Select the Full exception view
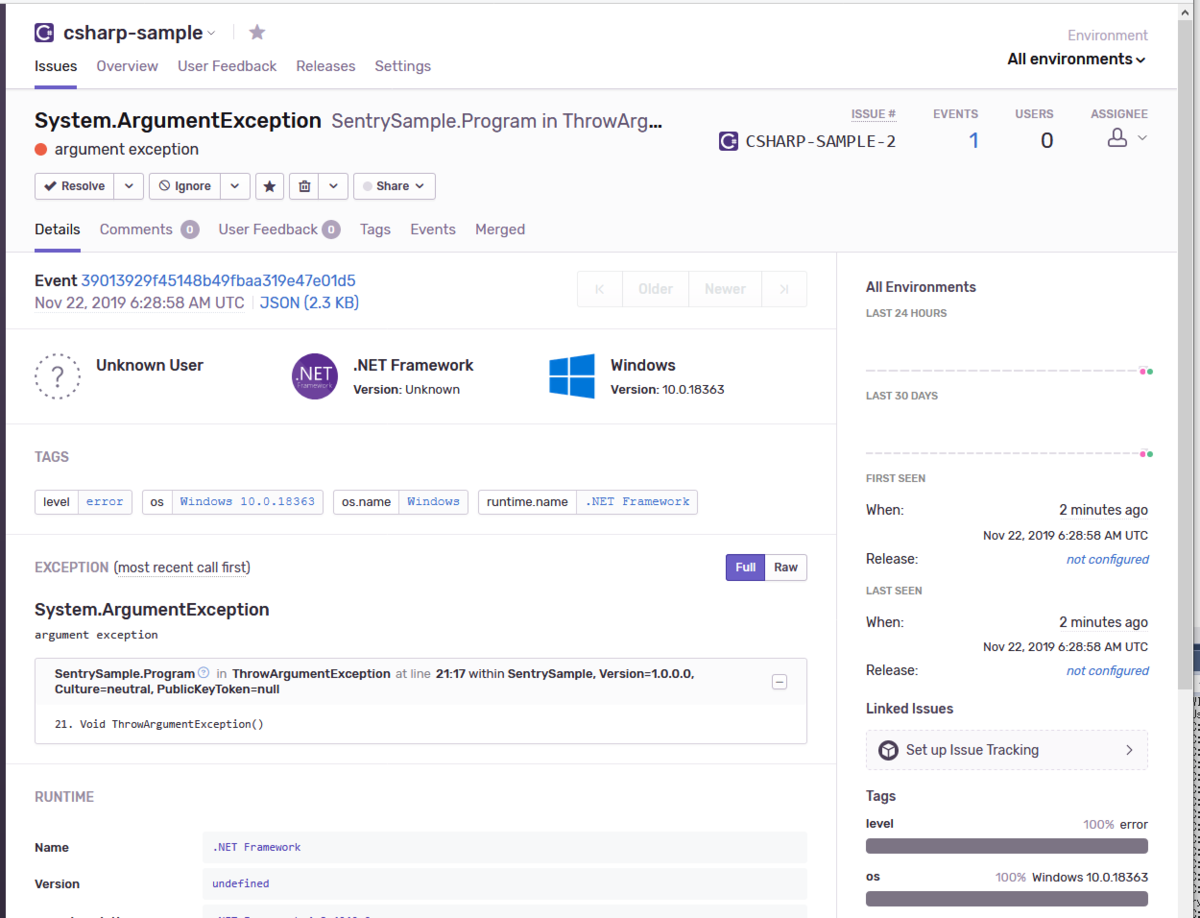 point(745,567)
